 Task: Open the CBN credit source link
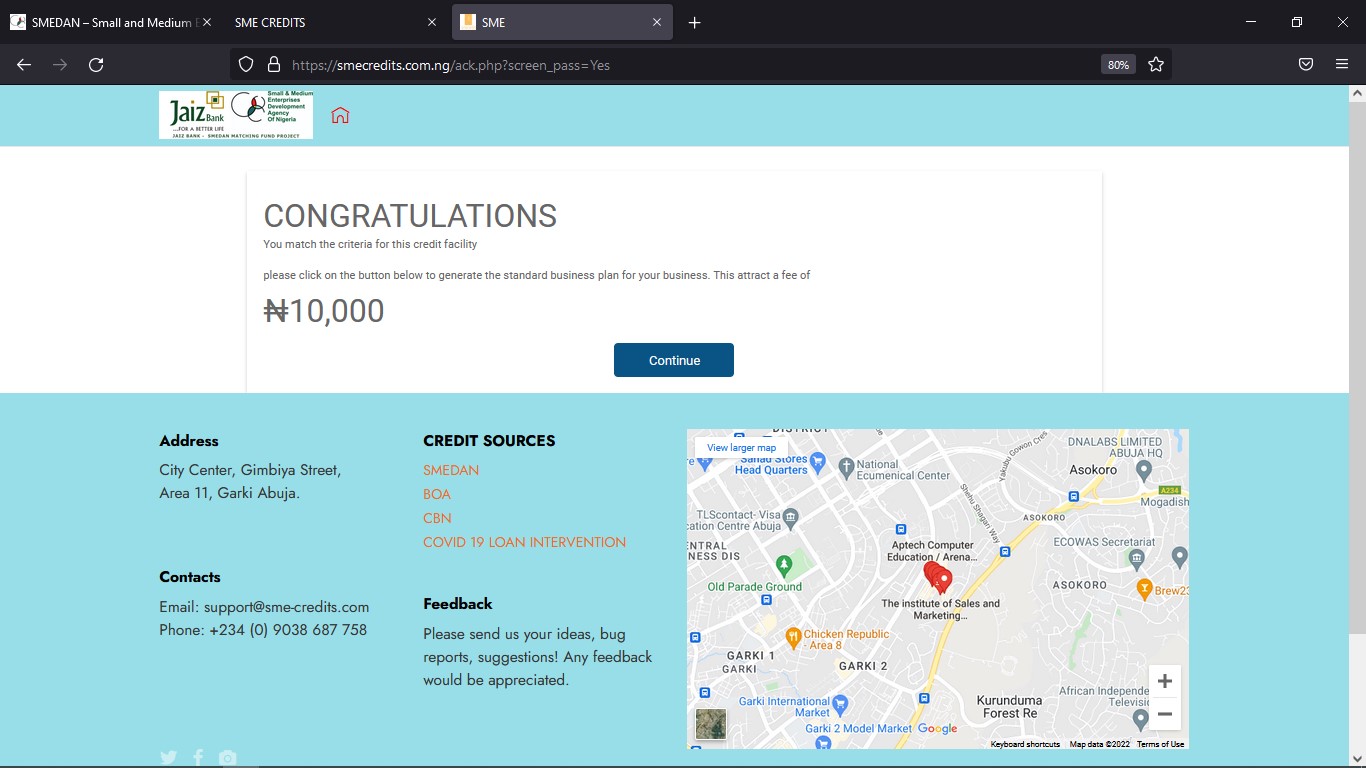tap(437, 518)
